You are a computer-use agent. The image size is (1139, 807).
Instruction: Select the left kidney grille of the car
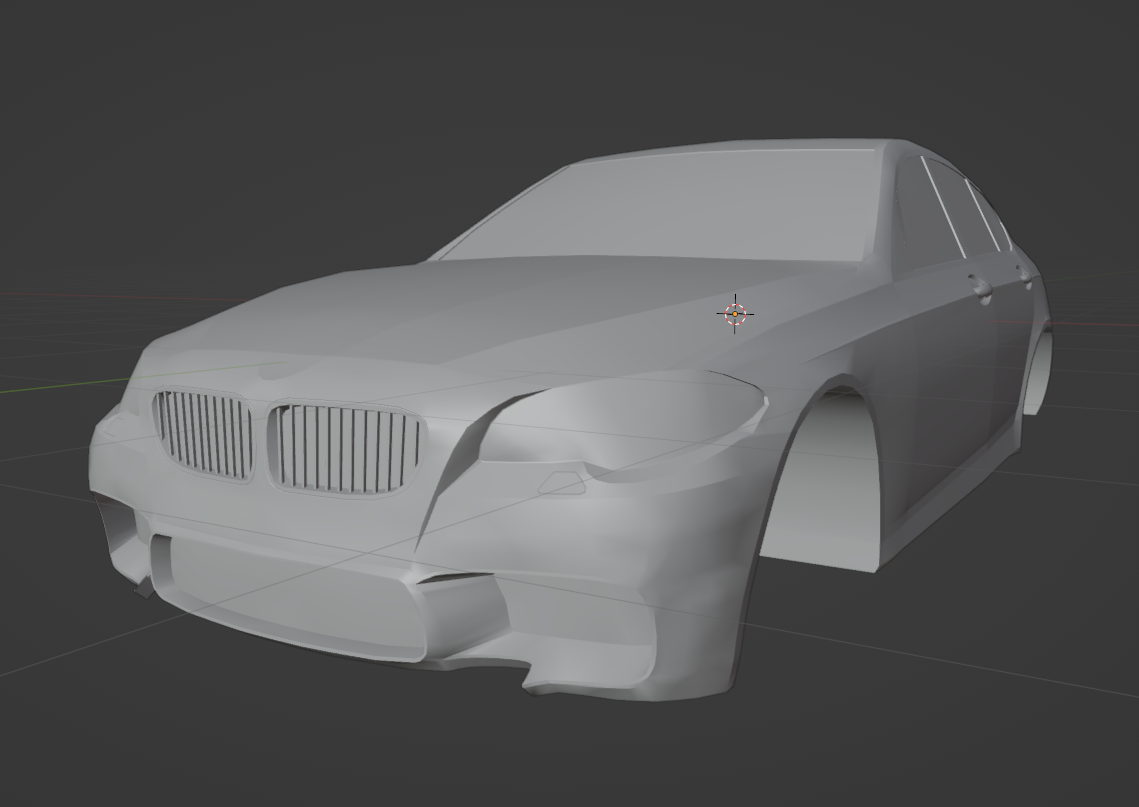coord(203,435)
